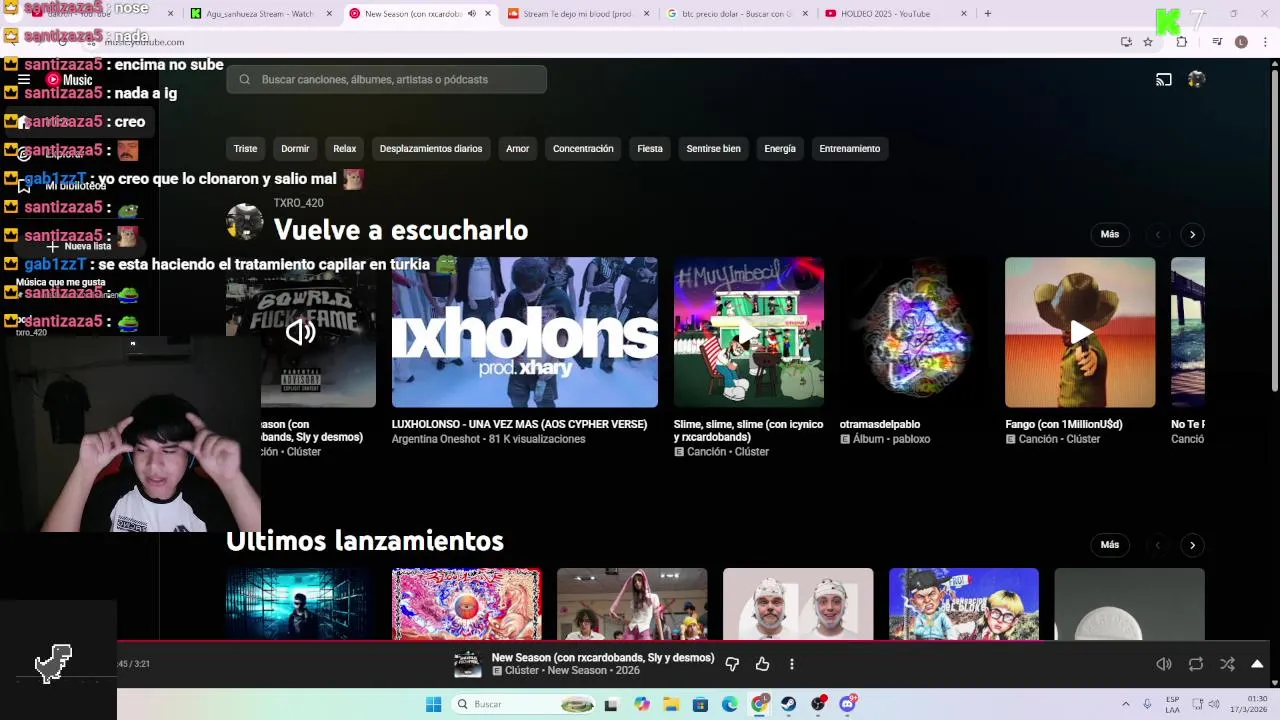Open YouTube Music hamburger guide menu
This screenshot has height=720, width=1280.
[x=23, y=80]
